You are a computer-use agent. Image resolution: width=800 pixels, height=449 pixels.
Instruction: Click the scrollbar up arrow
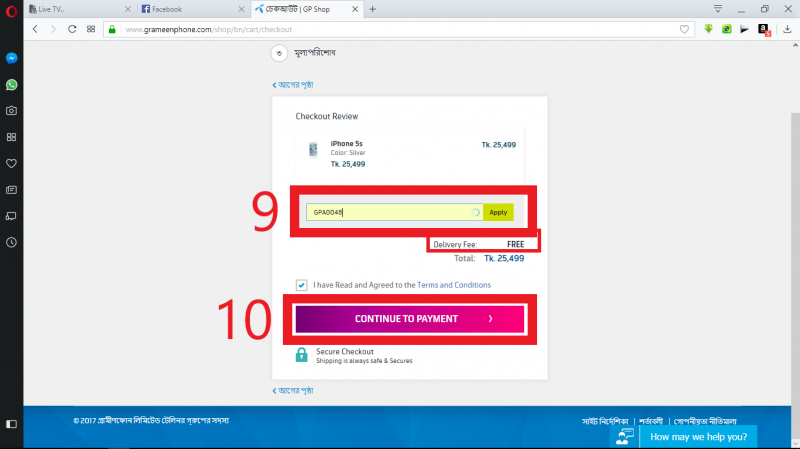point(795,45)
